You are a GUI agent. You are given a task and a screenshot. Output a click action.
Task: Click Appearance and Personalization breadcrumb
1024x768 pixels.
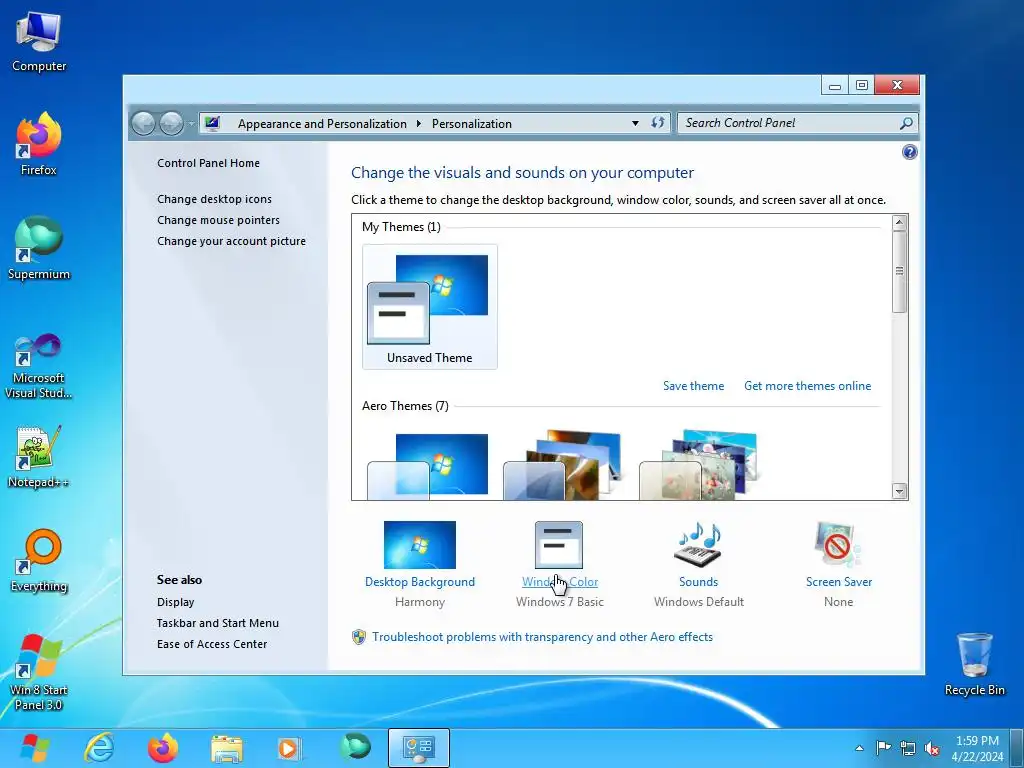coord(322,123)
